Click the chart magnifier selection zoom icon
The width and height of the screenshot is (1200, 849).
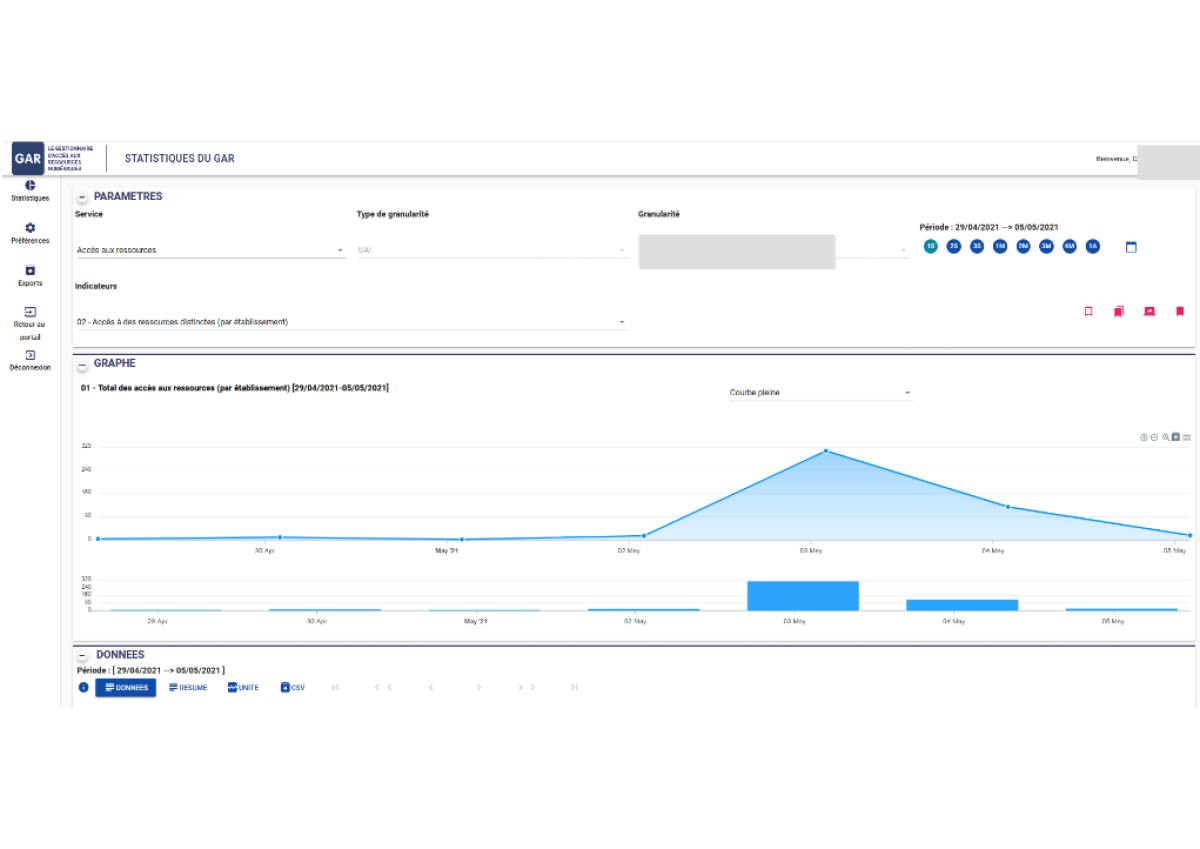1165,437
